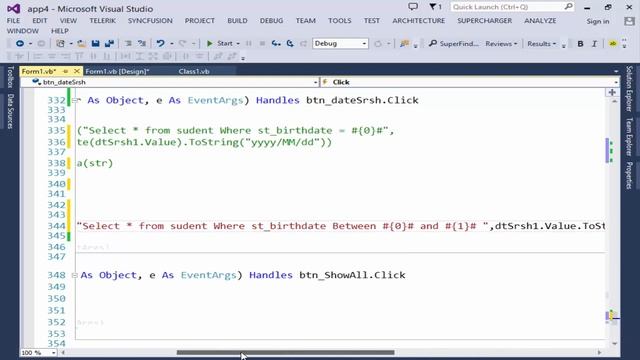
Task: Click the New Project toolbar icon
Action: (x=60, y=43)
